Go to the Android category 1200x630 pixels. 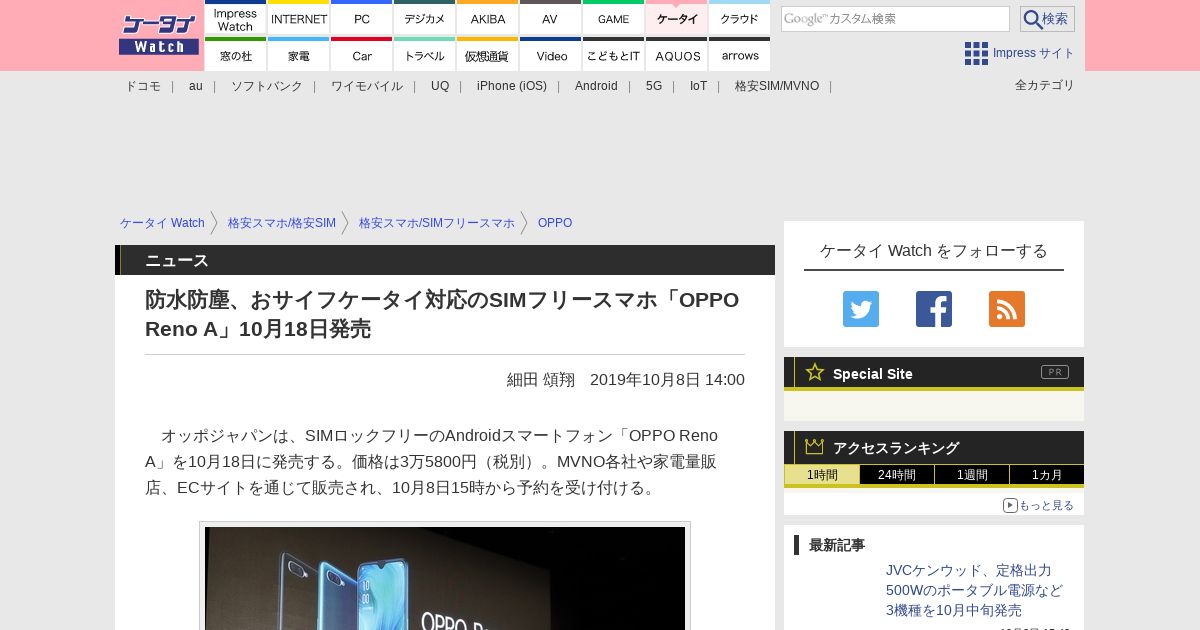pyautogui.click(x=596, y=86)
